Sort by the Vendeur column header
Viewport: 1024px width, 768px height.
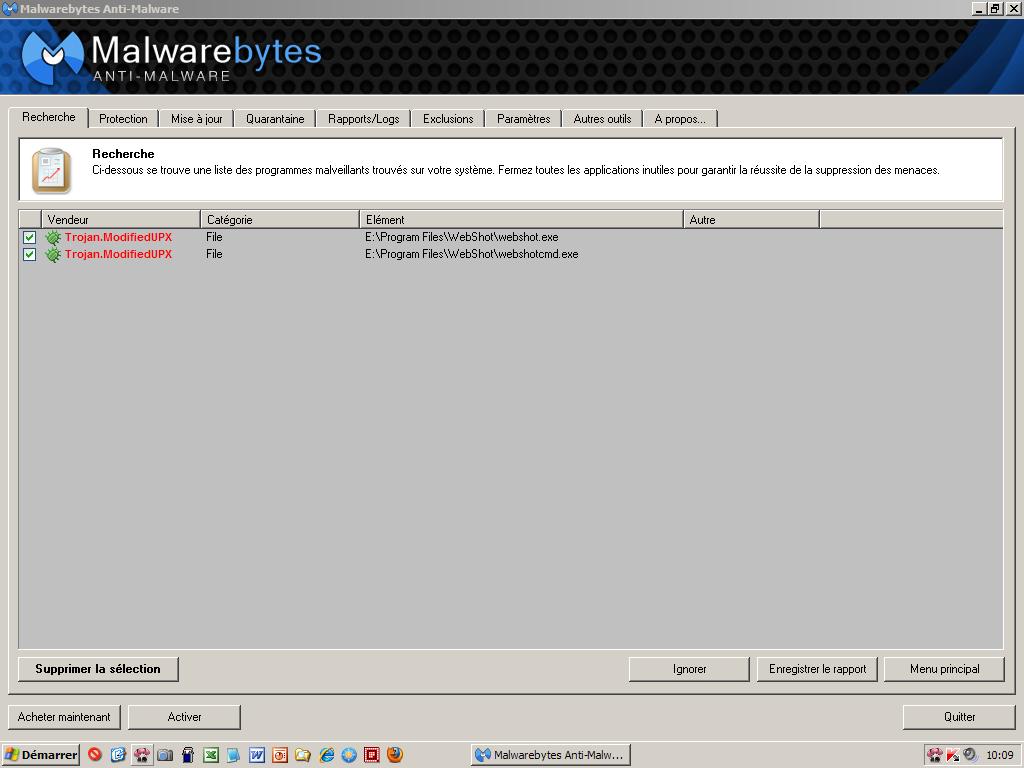(121, 219)
